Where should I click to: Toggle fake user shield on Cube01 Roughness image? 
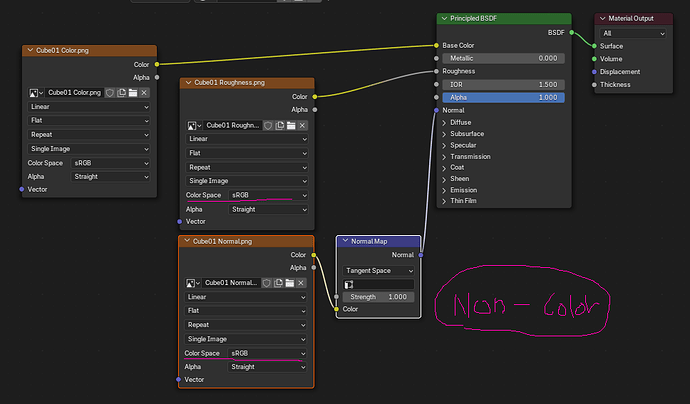pos(268,125)
